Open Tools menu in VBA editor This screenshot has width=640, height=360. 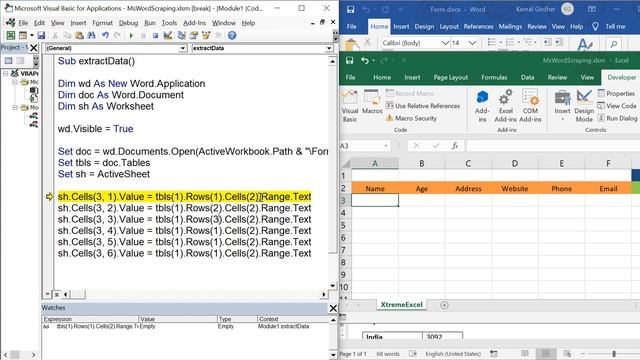tap(169, 23)
